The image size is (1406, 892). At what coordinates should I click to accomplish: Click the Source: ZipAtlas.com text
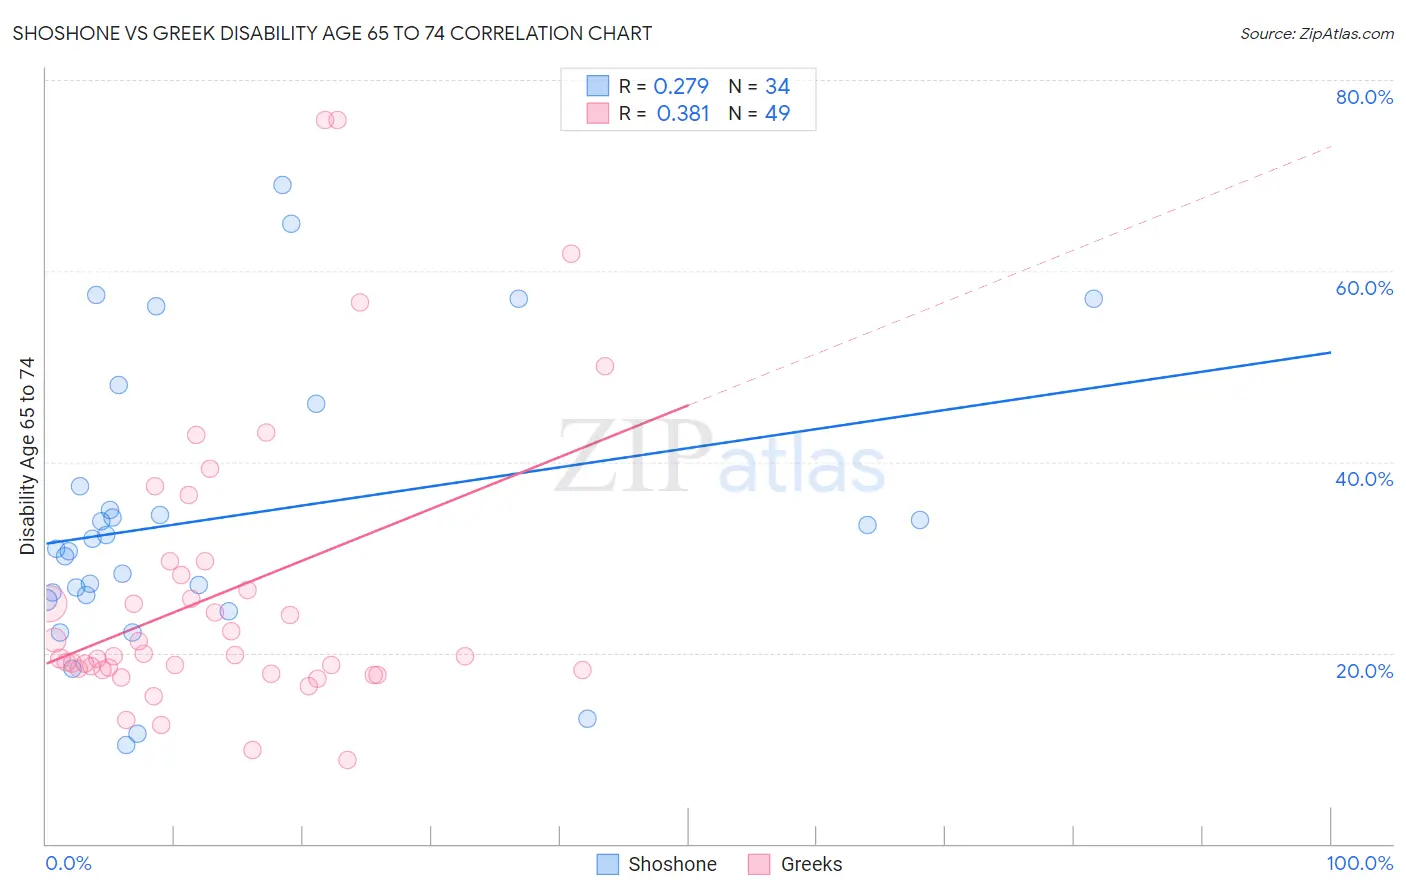click(x=1317, y=33)
